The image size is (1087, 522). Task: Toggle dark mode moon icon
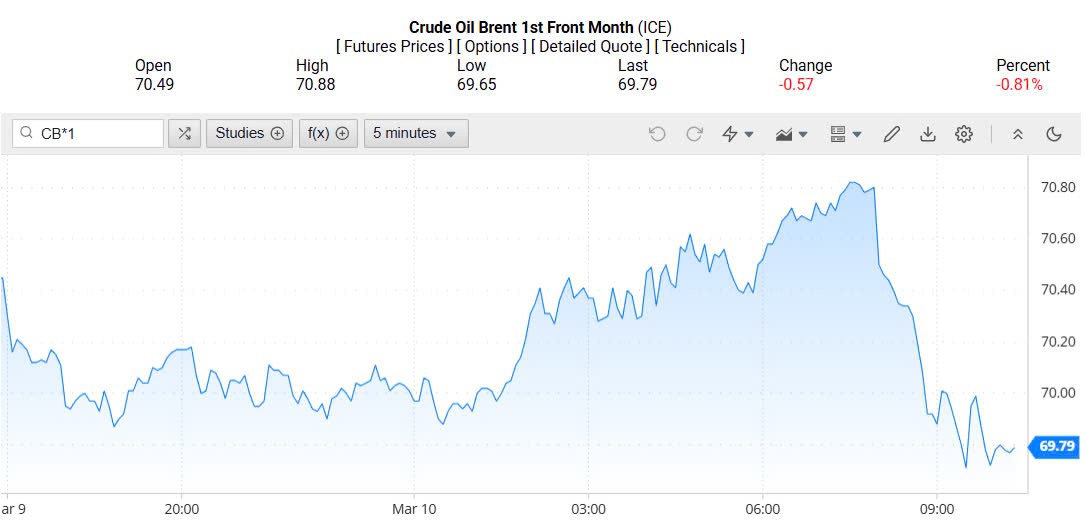click(x=1053, y=134)
